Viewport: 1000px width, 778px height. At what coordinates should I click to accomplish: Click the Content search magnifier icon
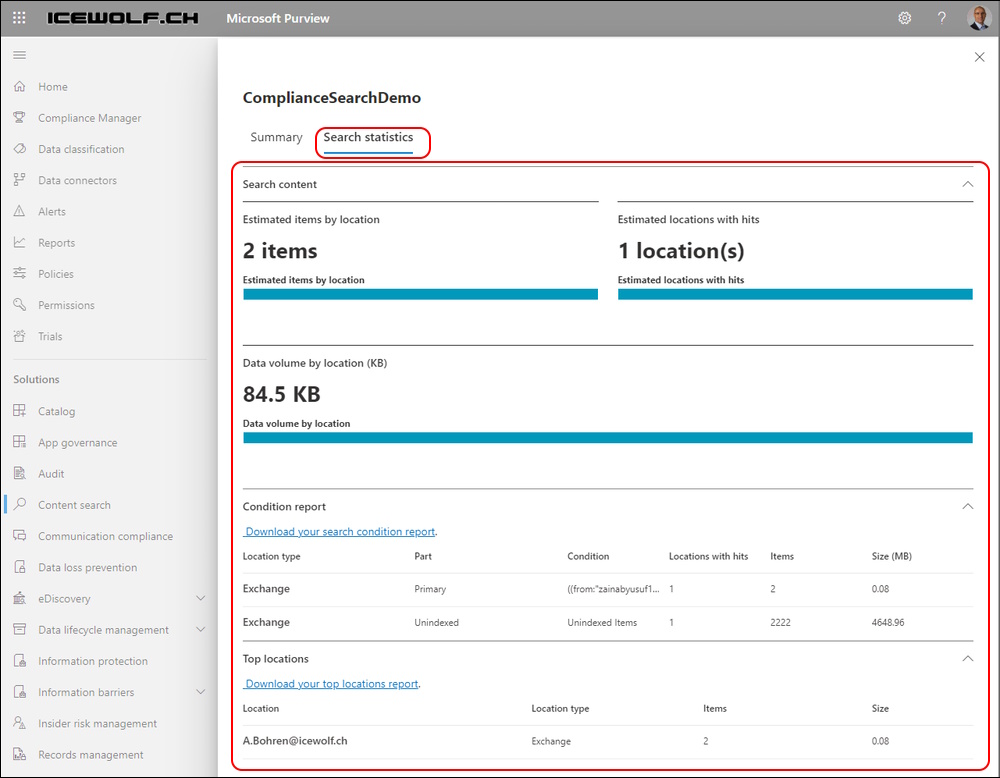click(20, 505)
